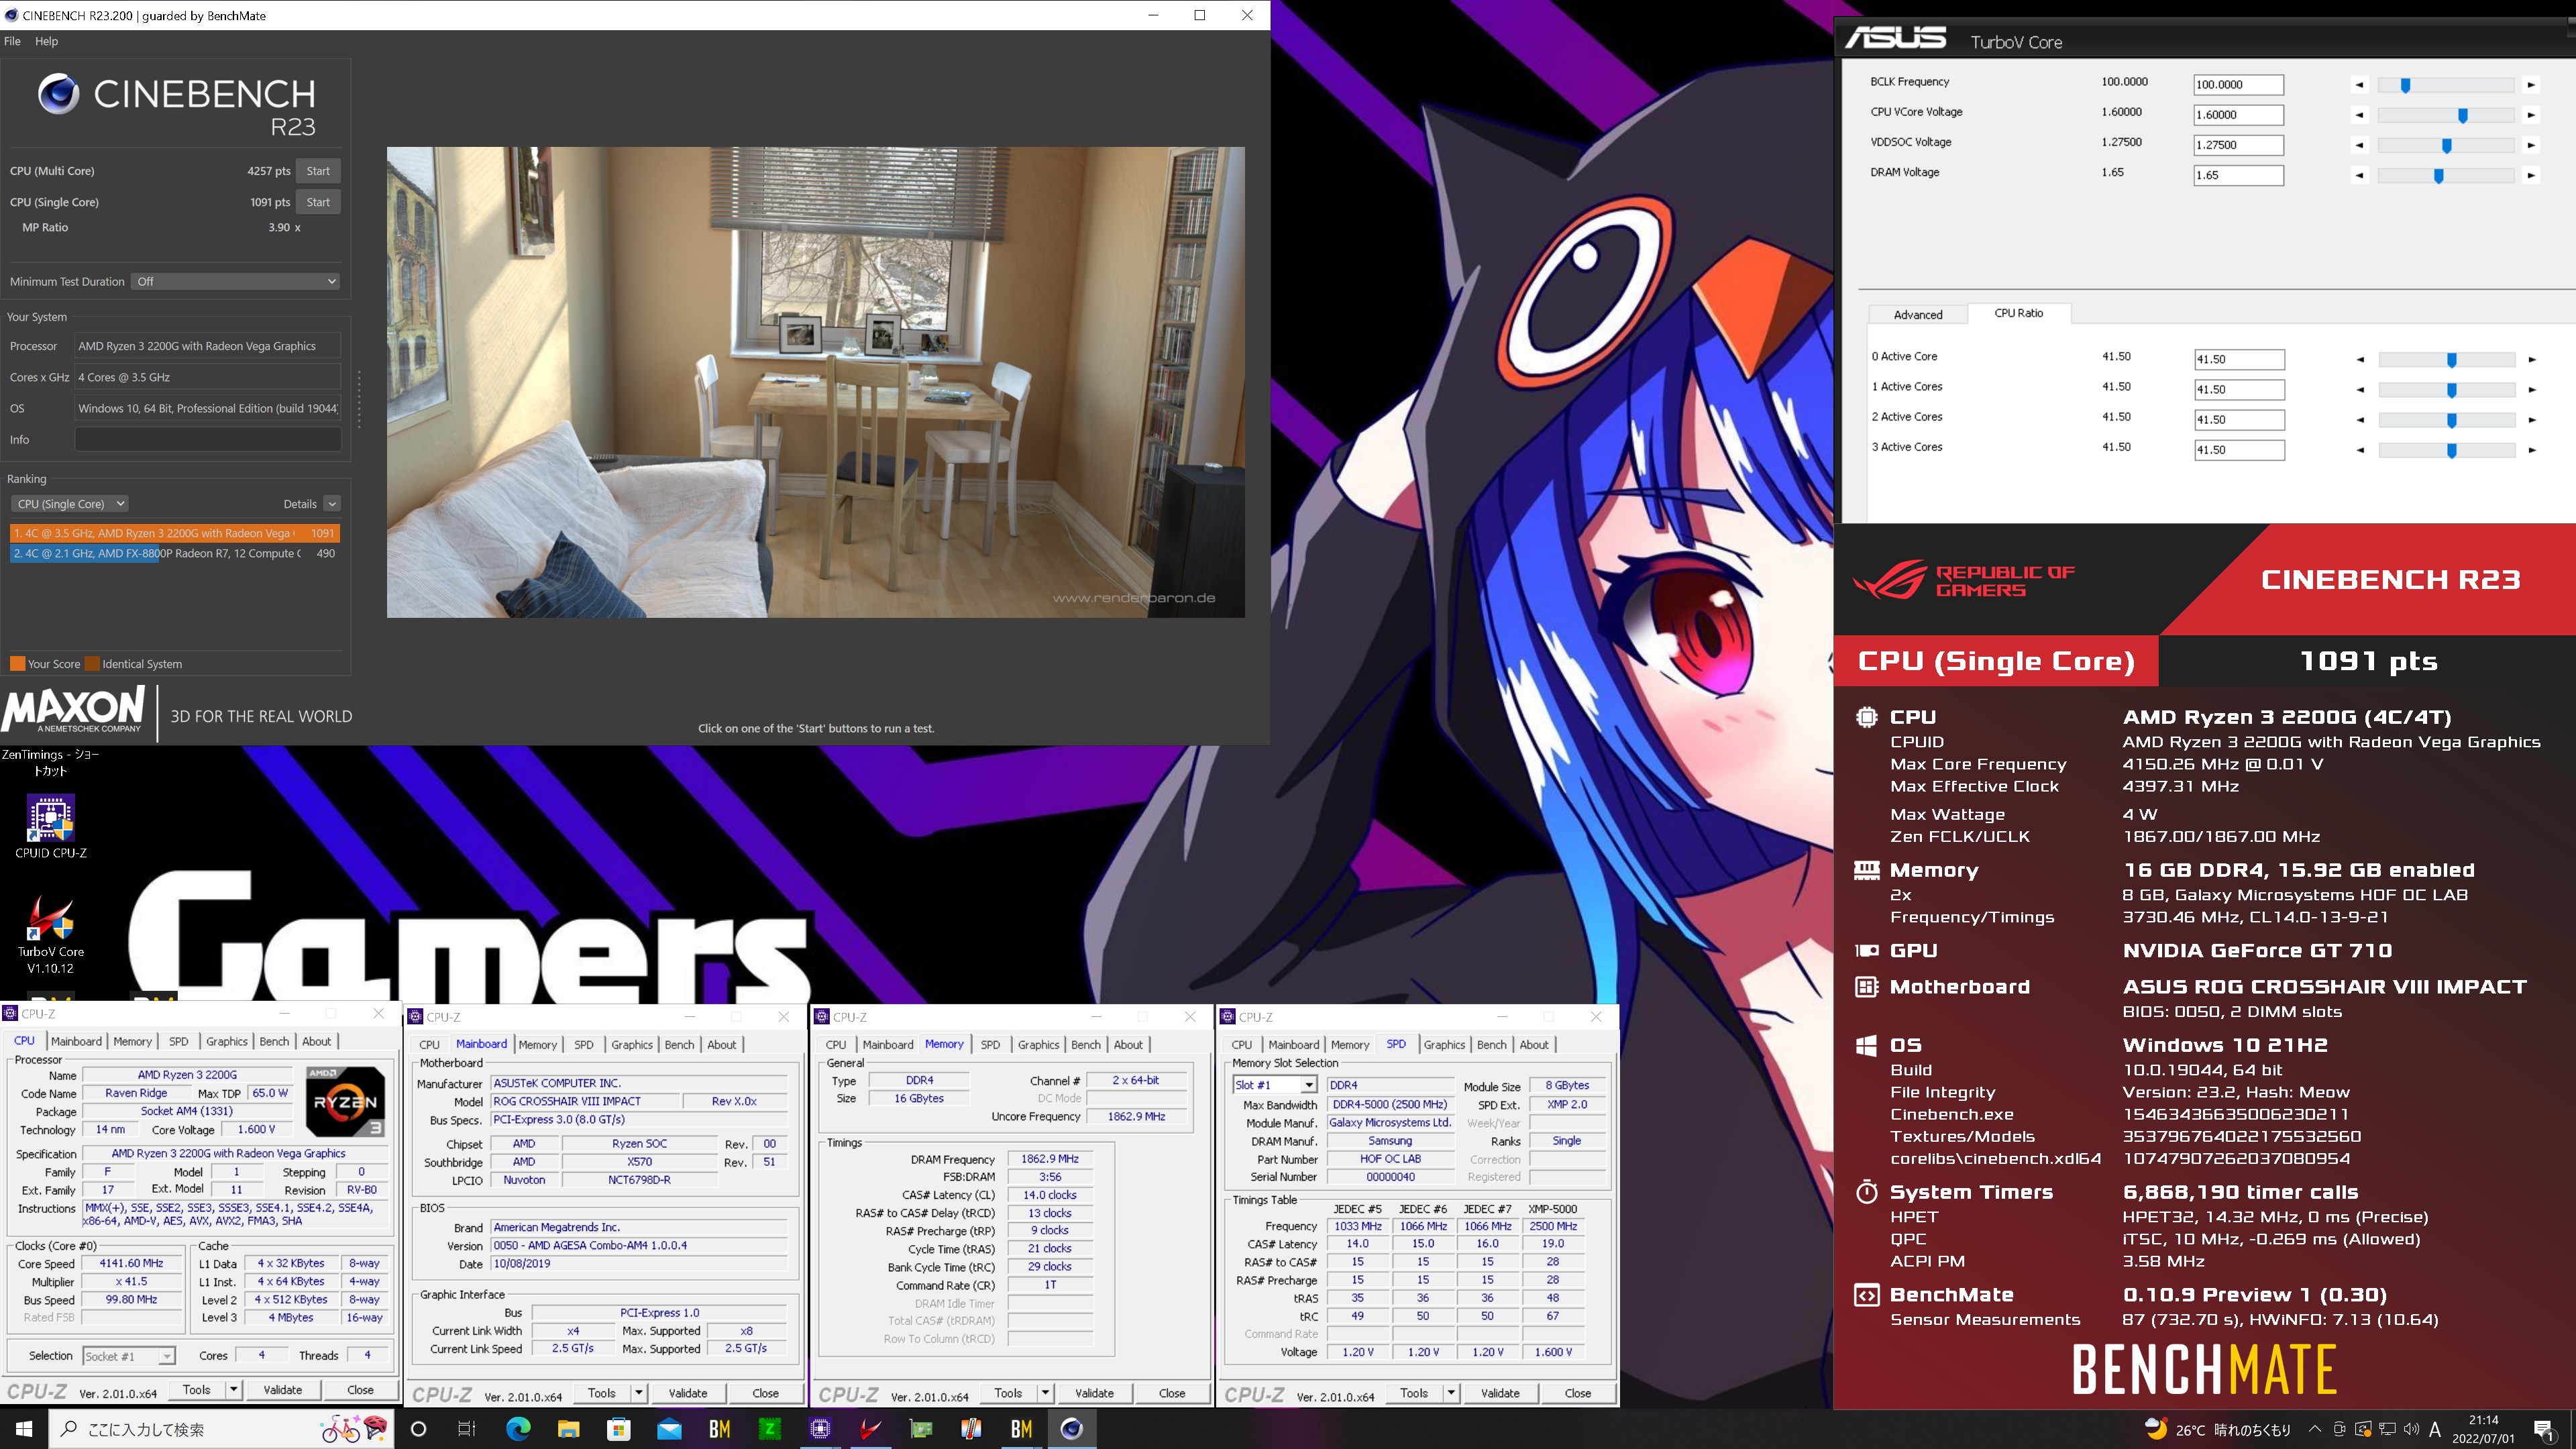The width and height of the screenshot is (2576, 1449).
Task: Start CPU (Multi Core) test
Action: pos(318,171)
